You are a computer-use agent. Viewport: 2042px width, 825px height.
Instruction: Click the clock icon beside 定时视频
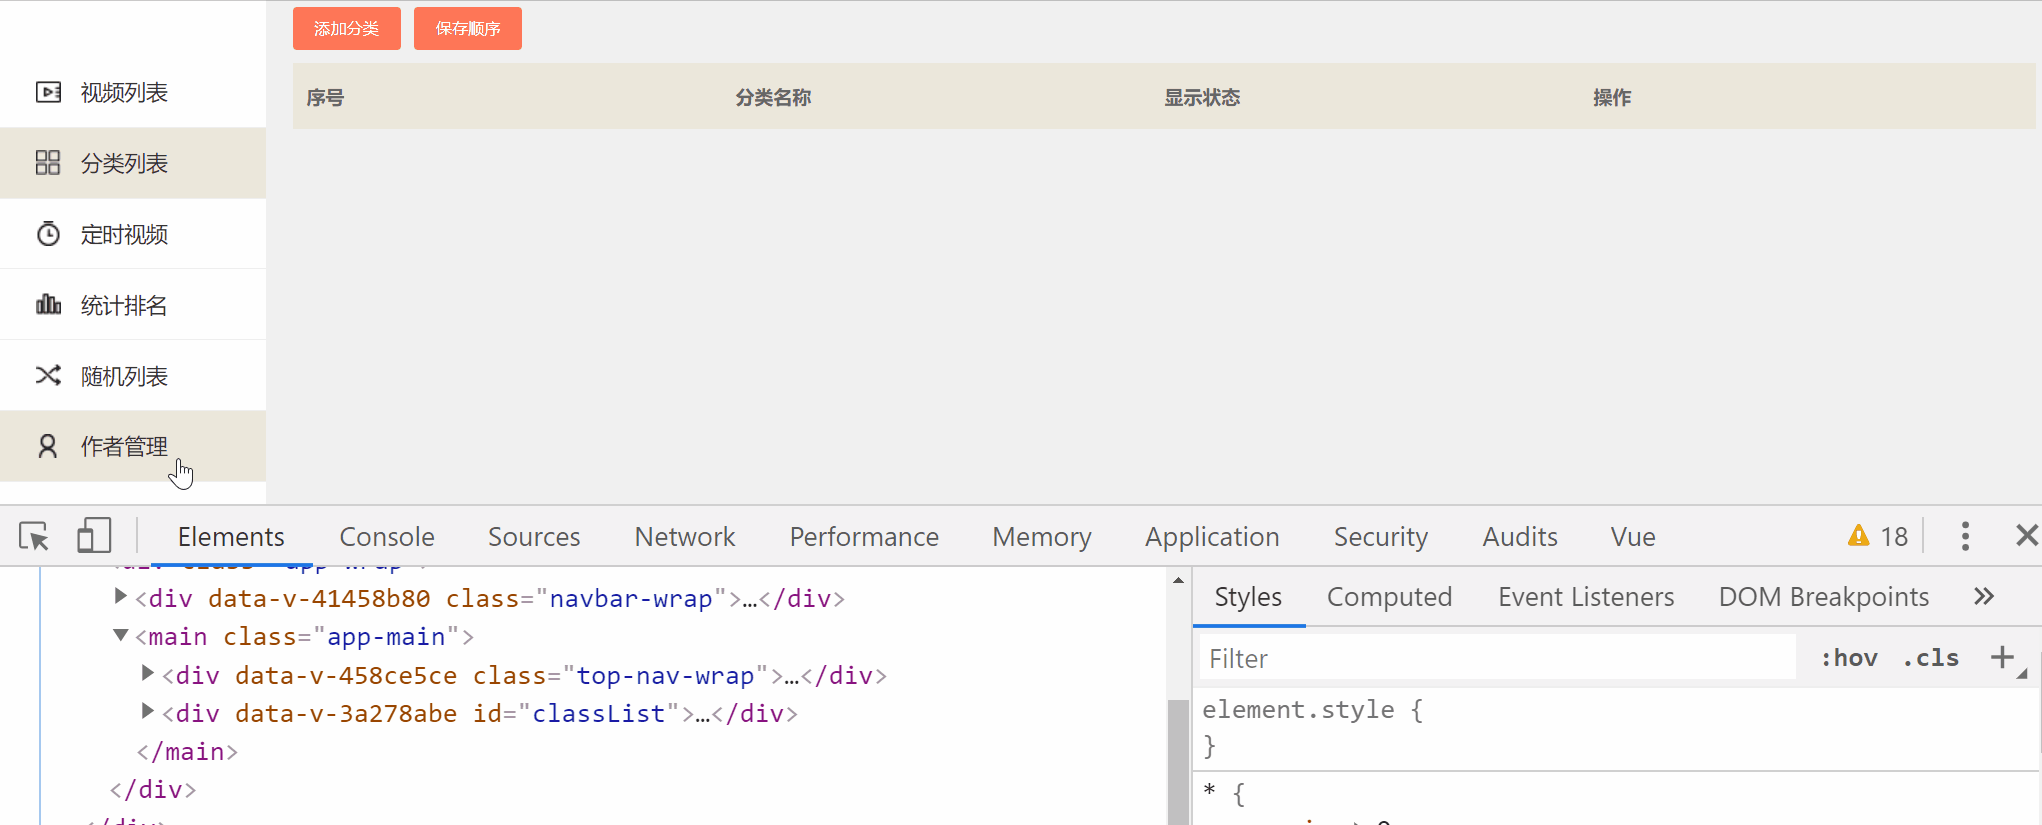click(x=48, y=234)
